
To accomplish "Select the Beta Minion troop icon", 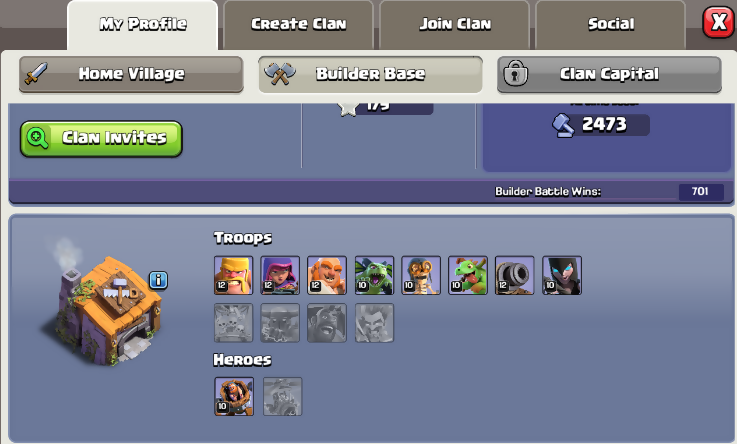I will coord(374,275).
